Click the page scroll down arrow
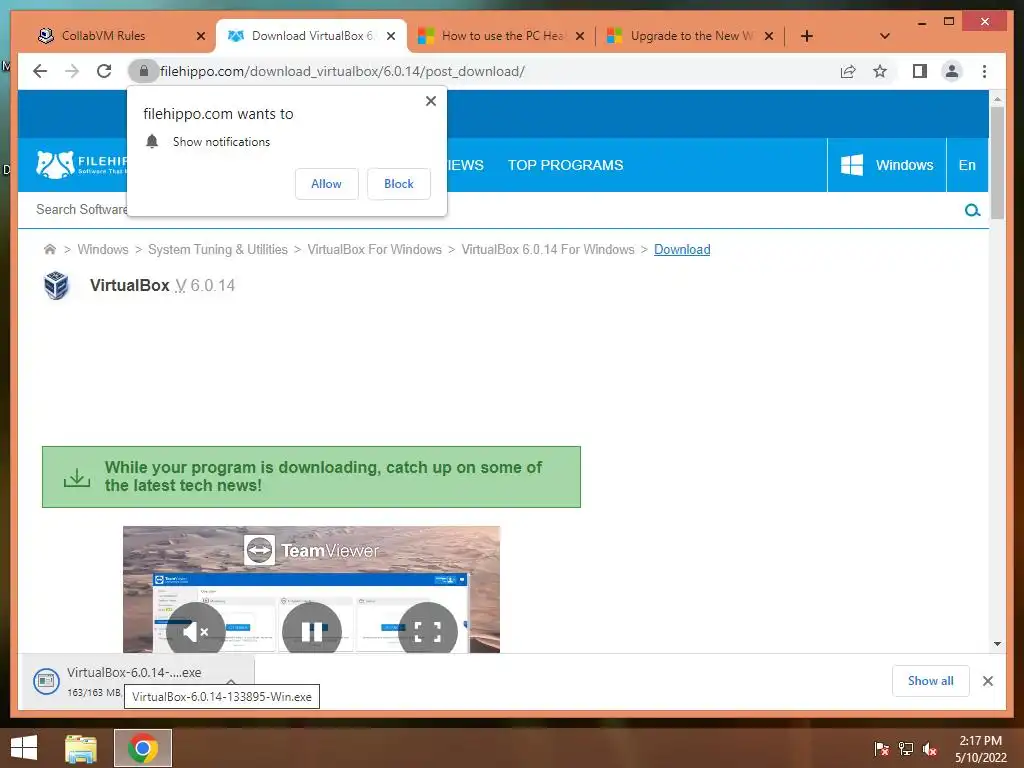1024x768 pixels. pyautogui.click(x=997, y=644)
